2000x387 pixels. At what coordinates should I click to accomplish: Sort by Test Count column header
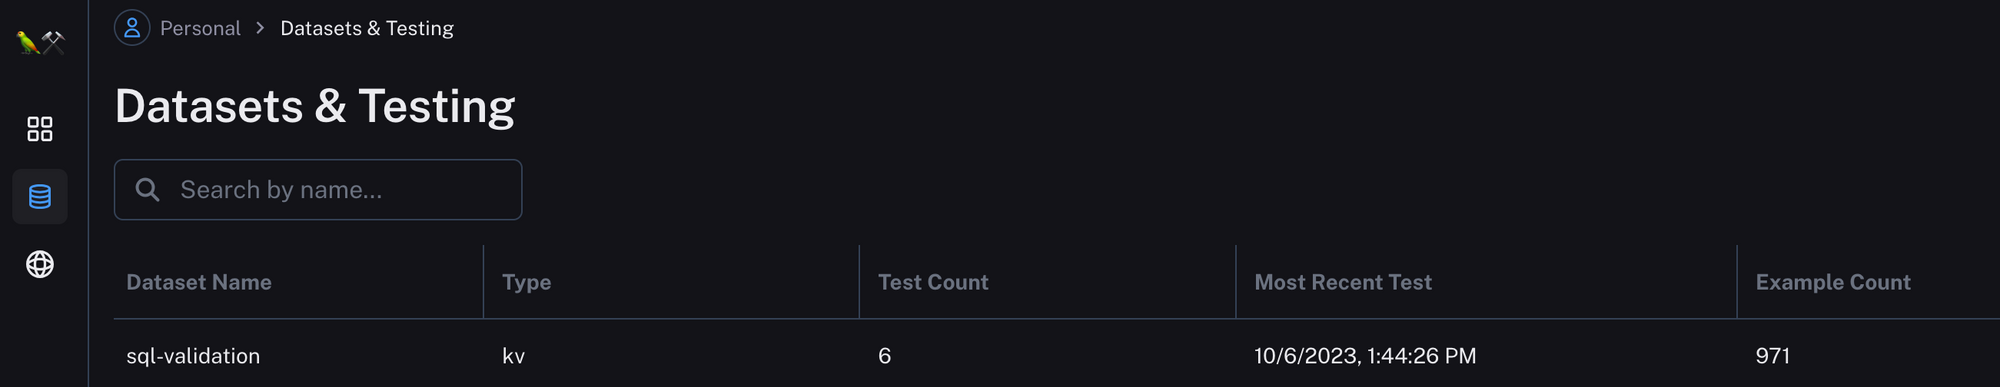click(933, 282)
